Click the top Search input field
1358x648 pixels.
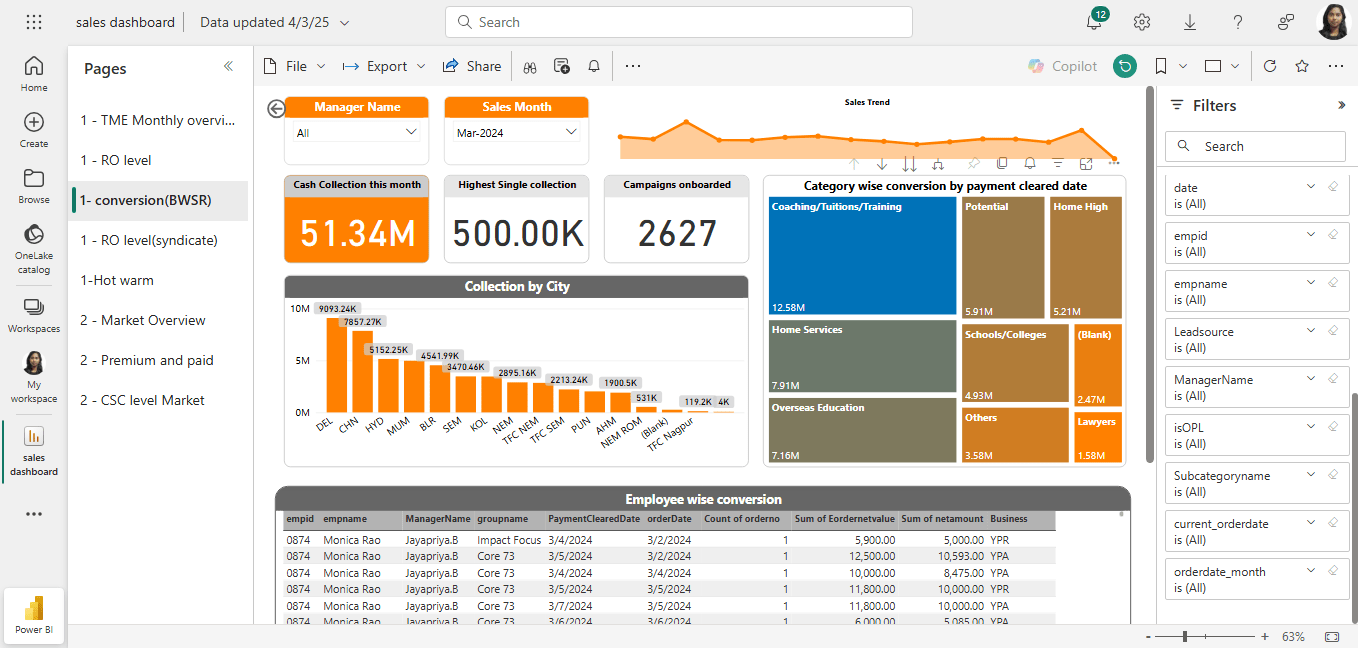(x=678, y=22)
